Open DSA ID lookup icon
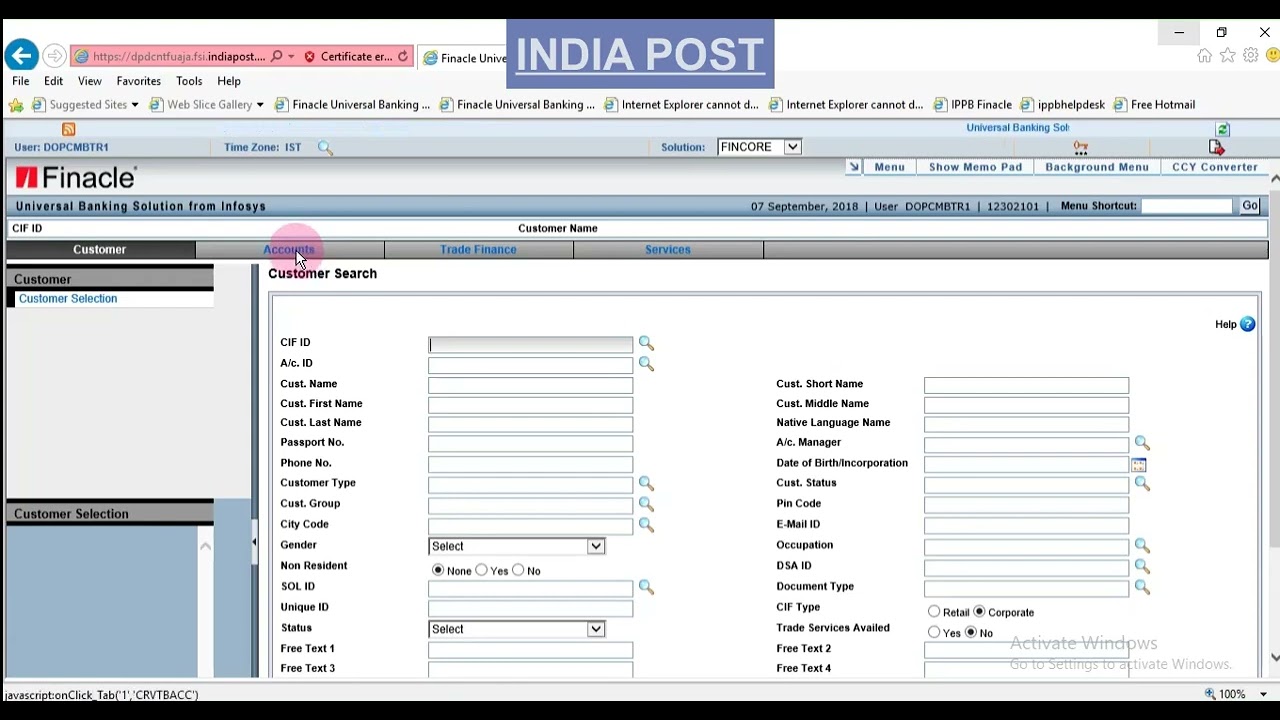 pos(1142,567)
